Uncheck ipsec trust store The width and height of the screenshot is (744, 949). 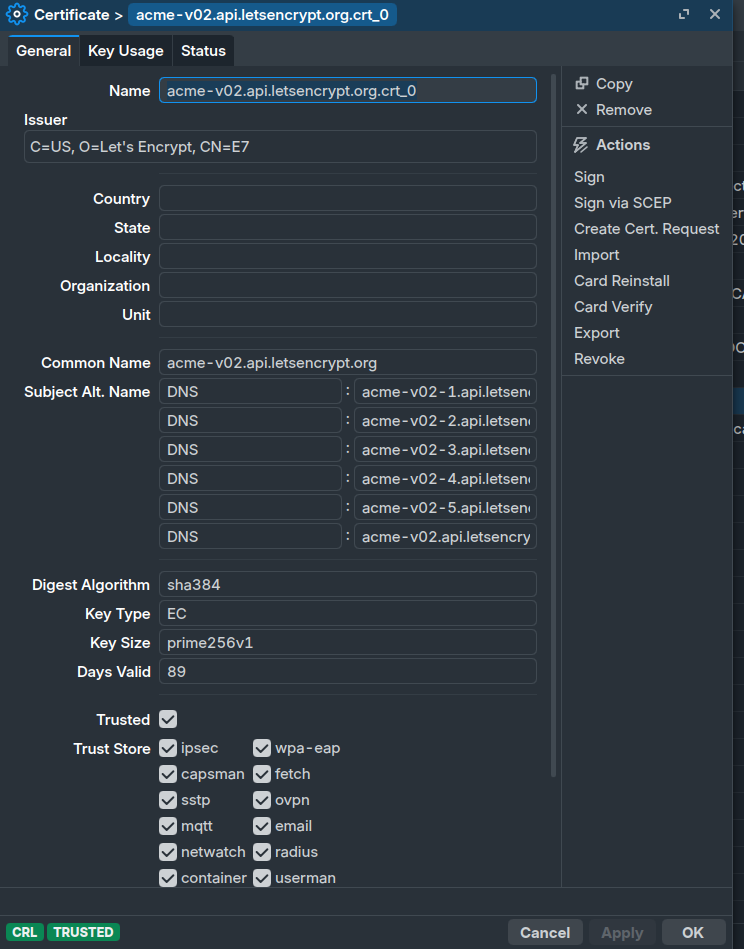[168, 748]
